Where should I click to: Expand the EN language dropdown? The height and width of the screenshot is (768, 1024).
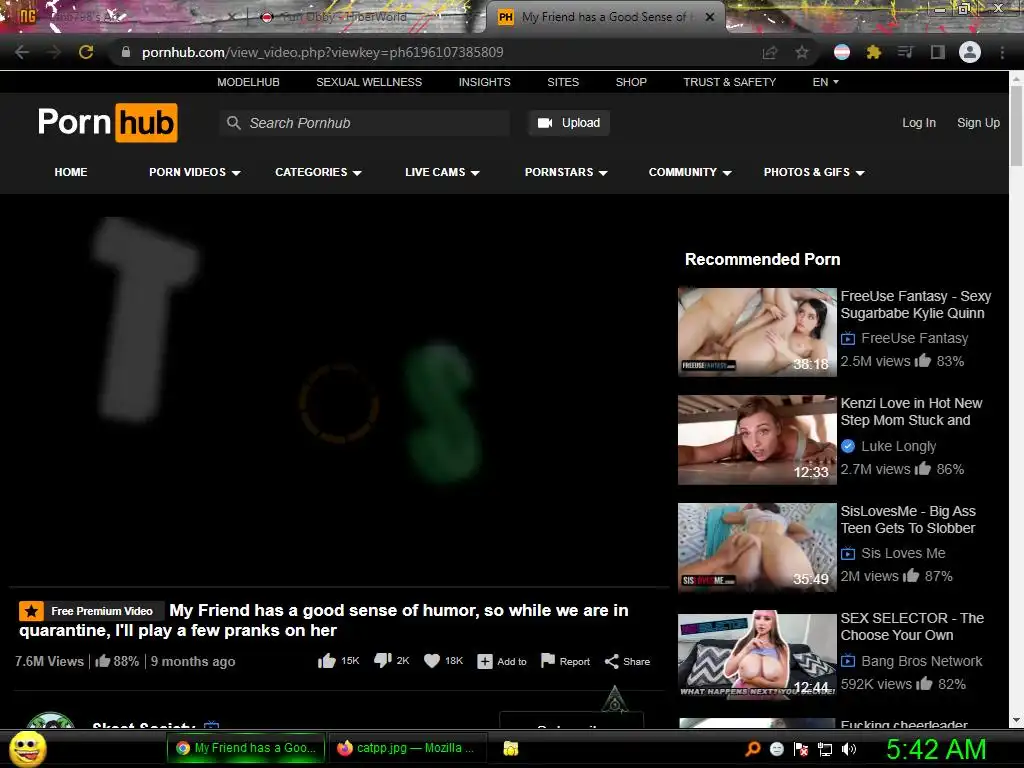click(825, 82)
